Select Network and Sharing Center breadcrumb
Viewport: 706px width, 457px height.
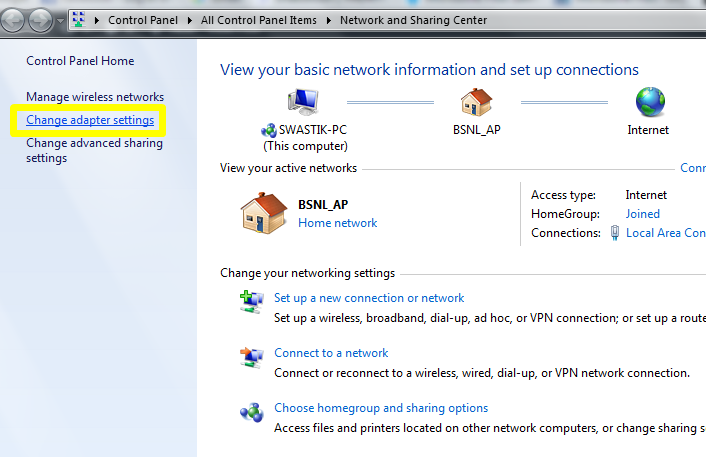pos(413,20)
